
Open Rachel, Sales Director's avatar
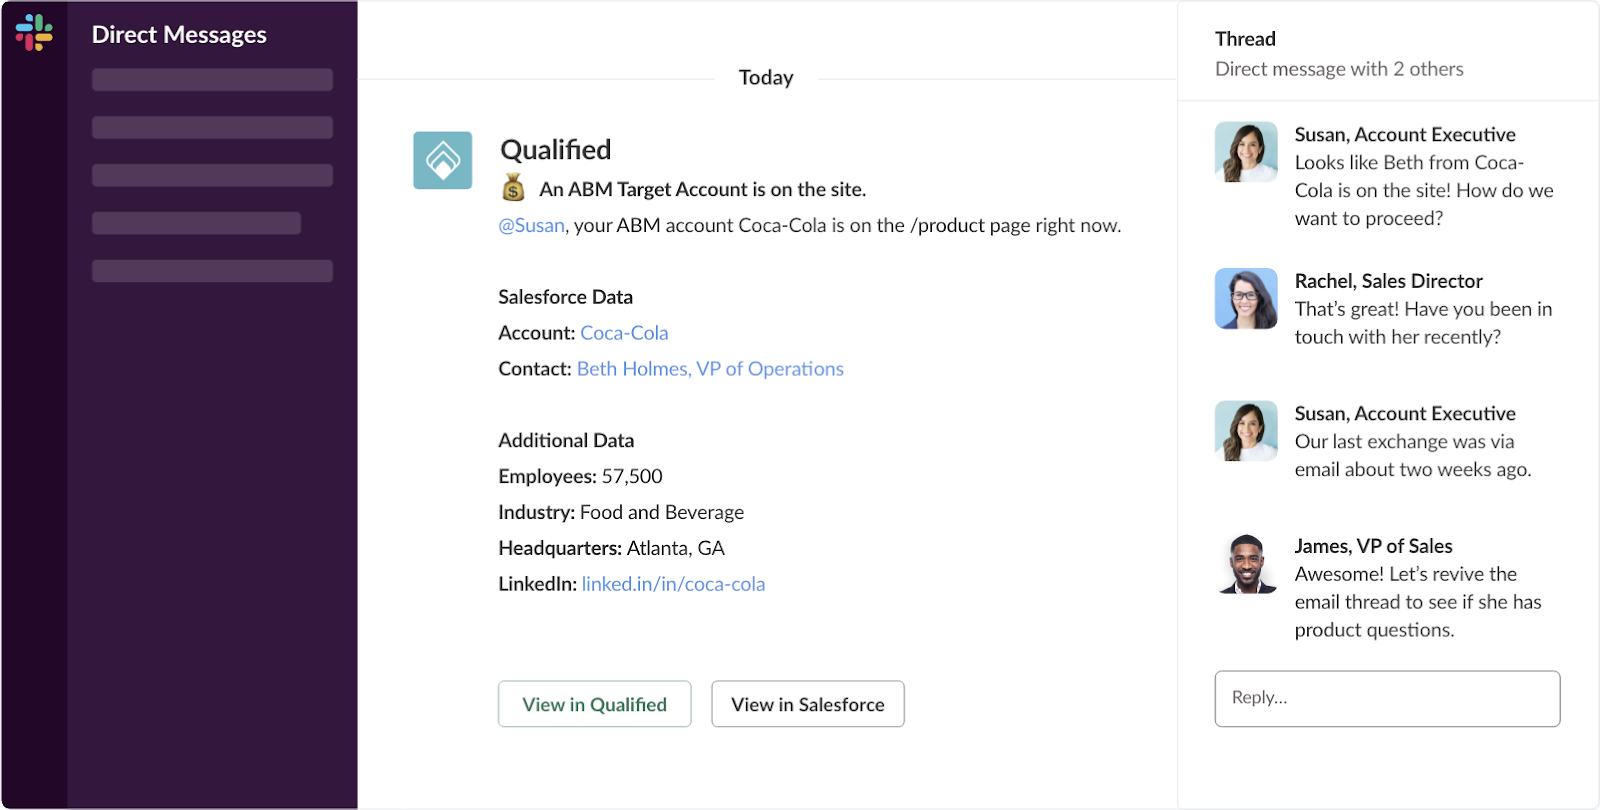pos(1245,298)
